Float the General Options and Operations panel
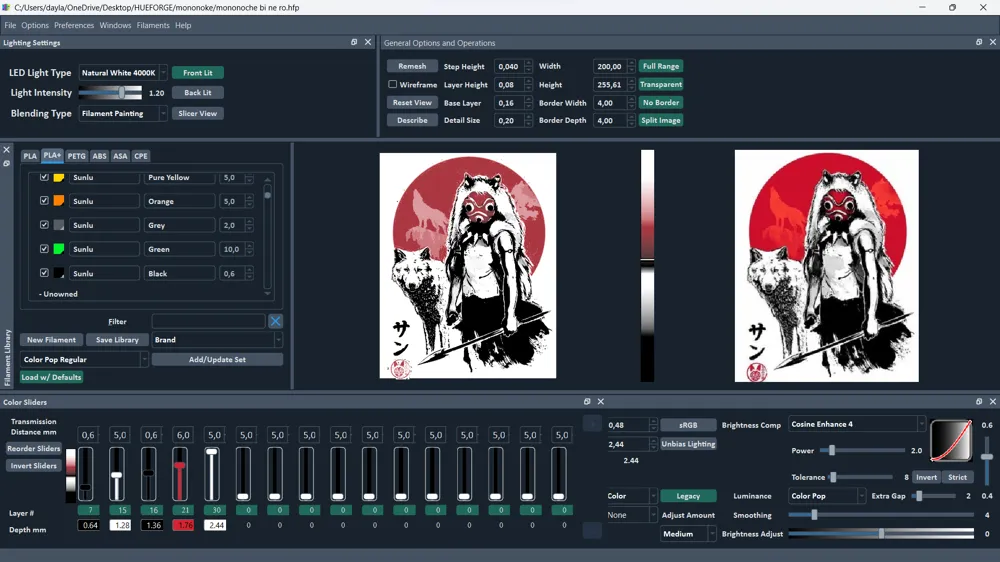The width and height of the screenshot is (1000, 562). click(x=979, y=42)
